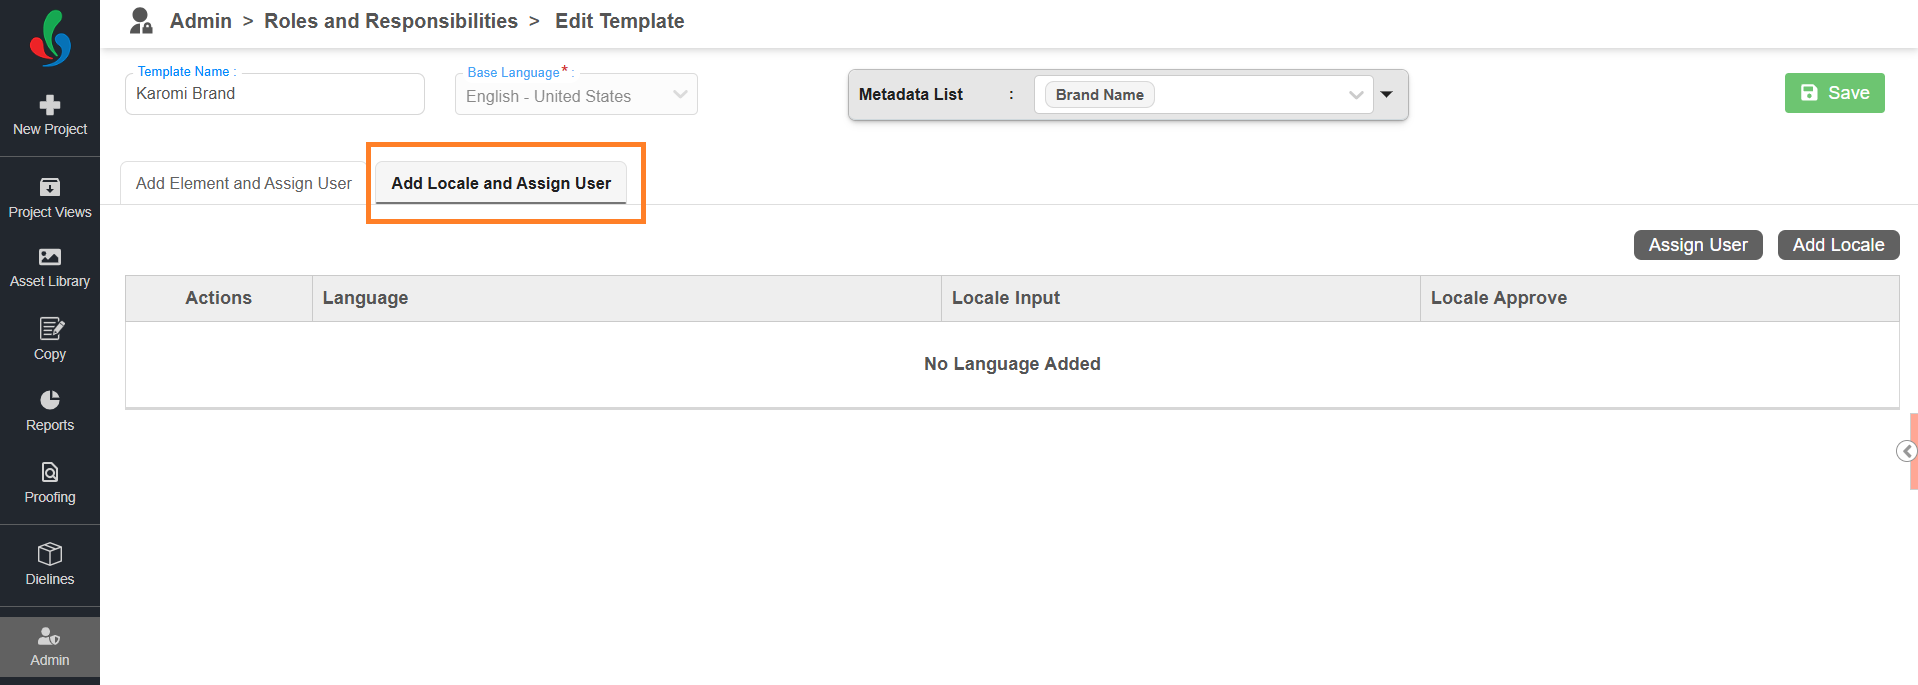
Task: Open New Project from the sidebar
Action: [50, 116]
